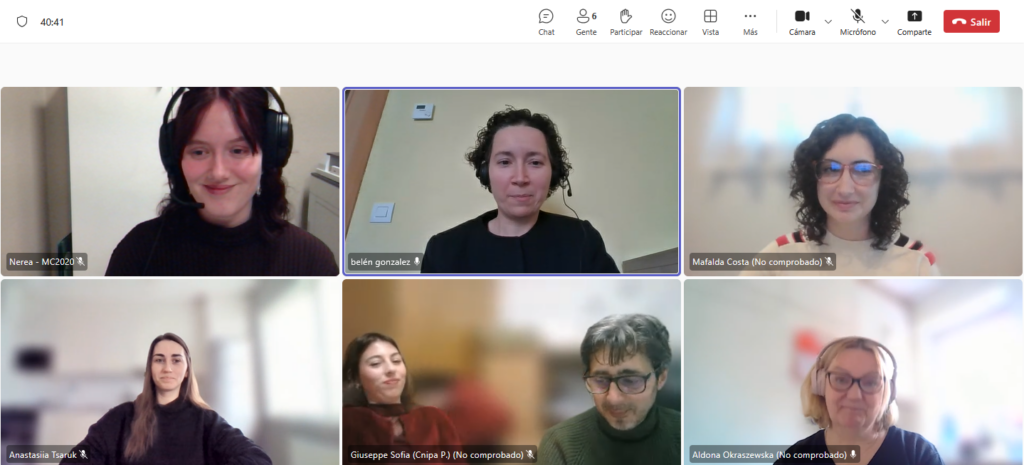Click Aldona Okraszewska muted mic icon
Screen dimensions: 1024x465
[x=853, y=454]
